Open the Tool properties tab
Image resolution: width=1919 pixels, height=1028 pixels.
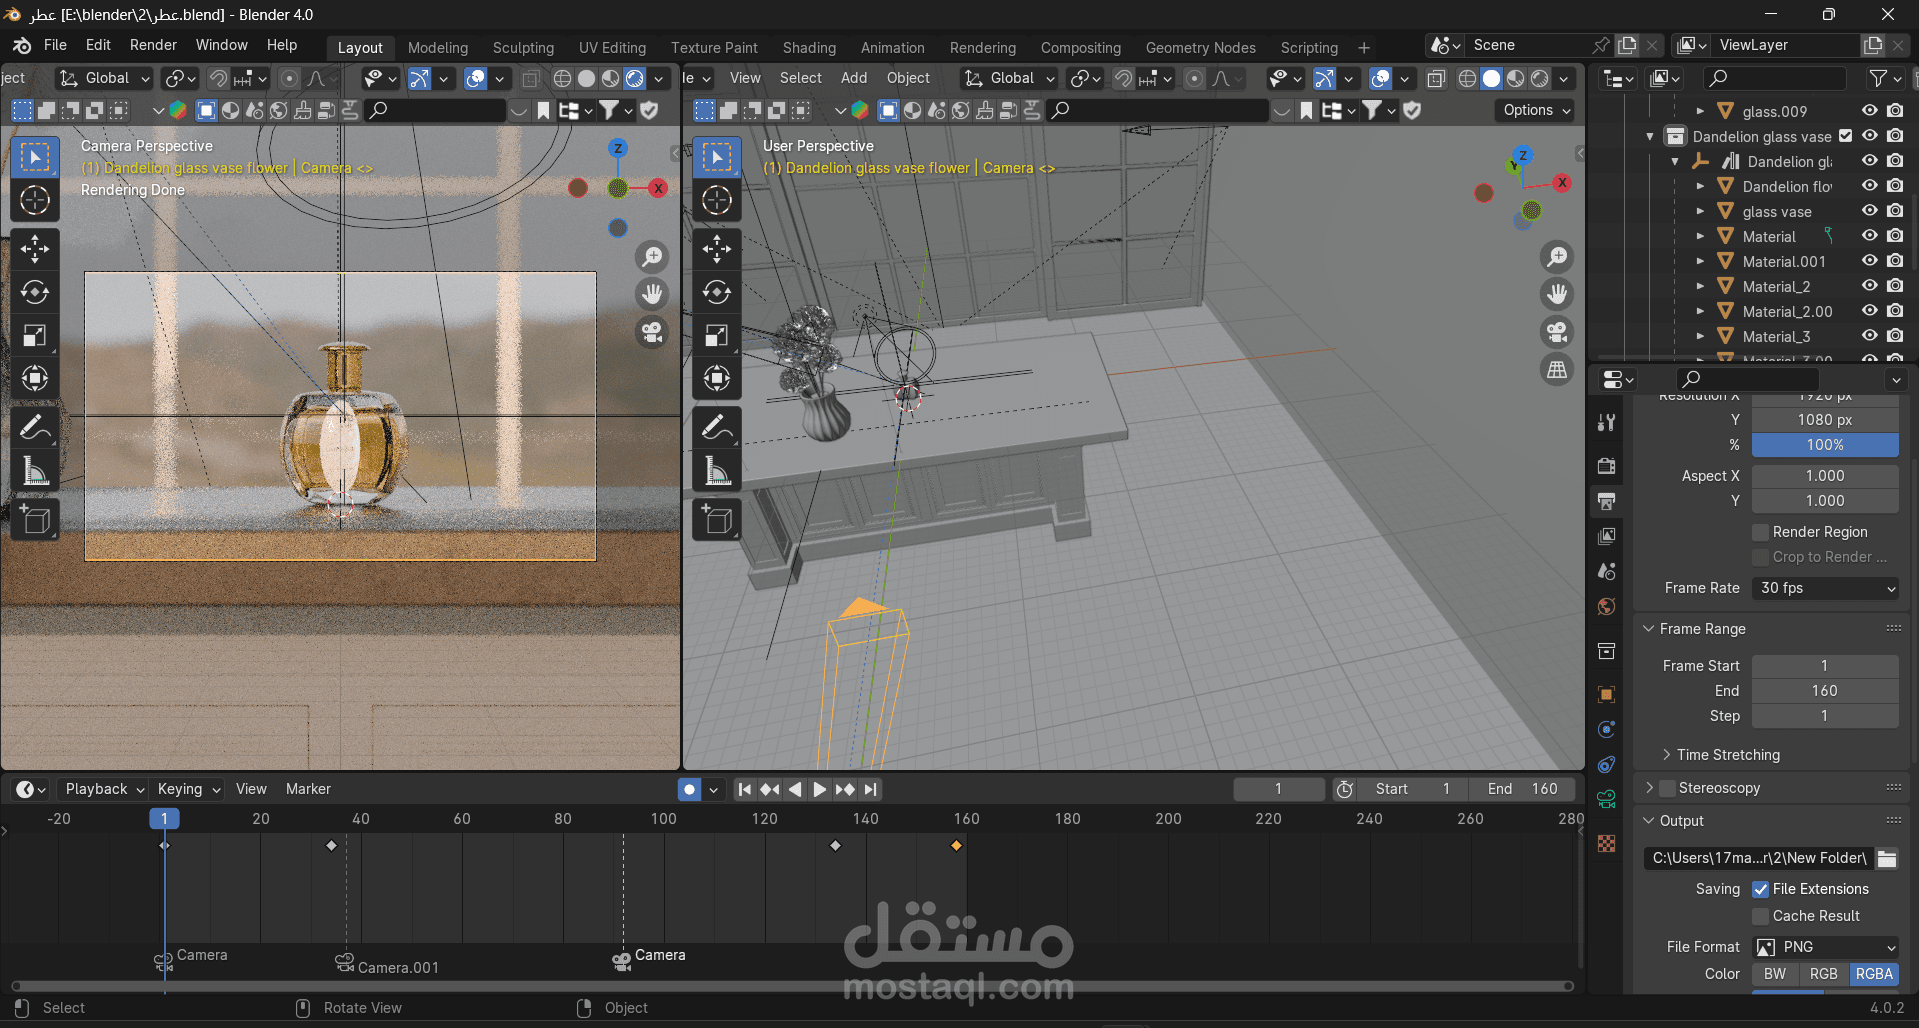pyautogui.click(x=1606, y=422)
